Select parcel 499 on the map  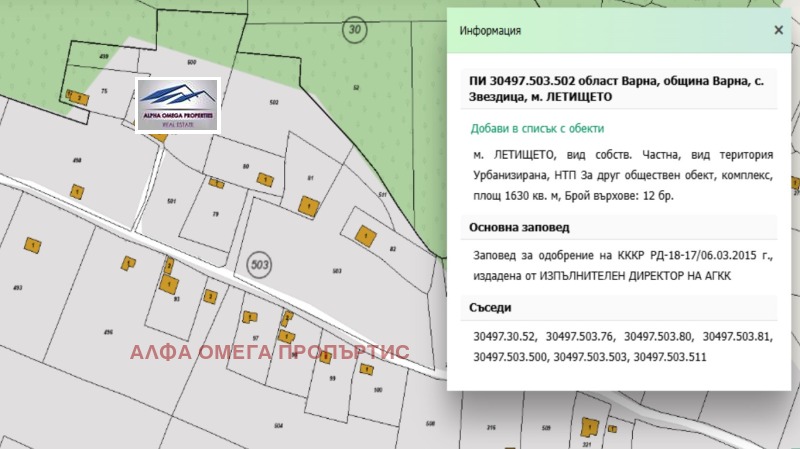(x=104, y=56)
